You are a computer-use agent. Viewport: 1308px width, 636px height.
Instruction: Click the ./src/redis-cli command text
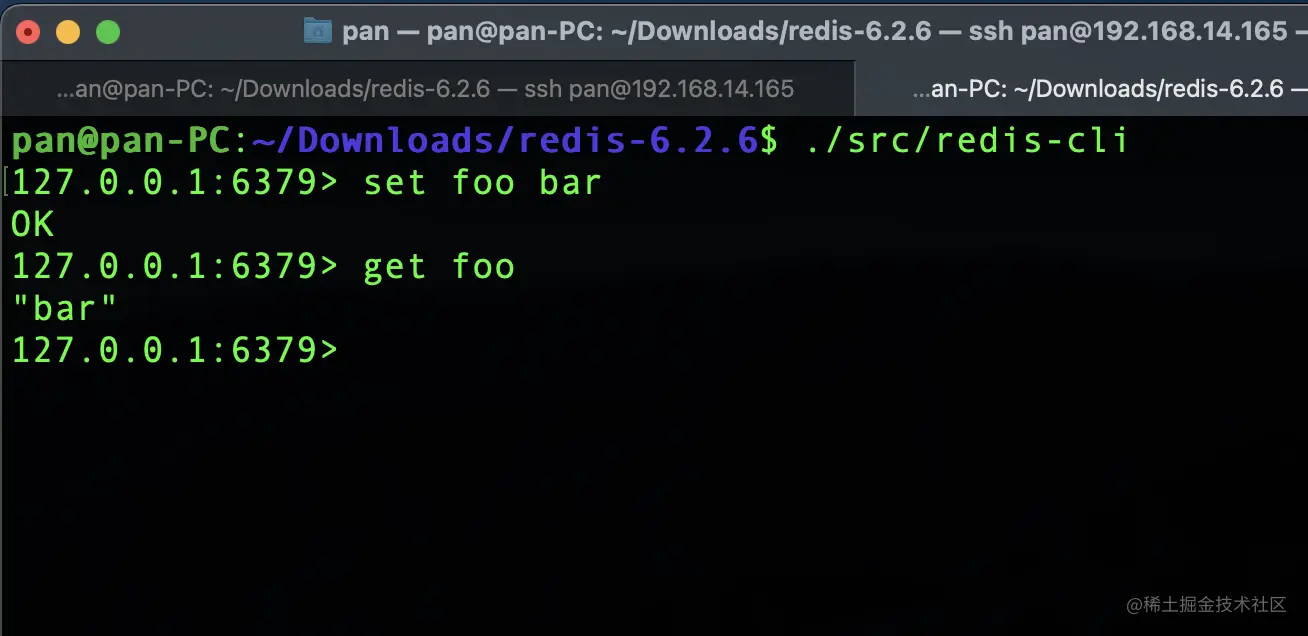tap(967, 141)
